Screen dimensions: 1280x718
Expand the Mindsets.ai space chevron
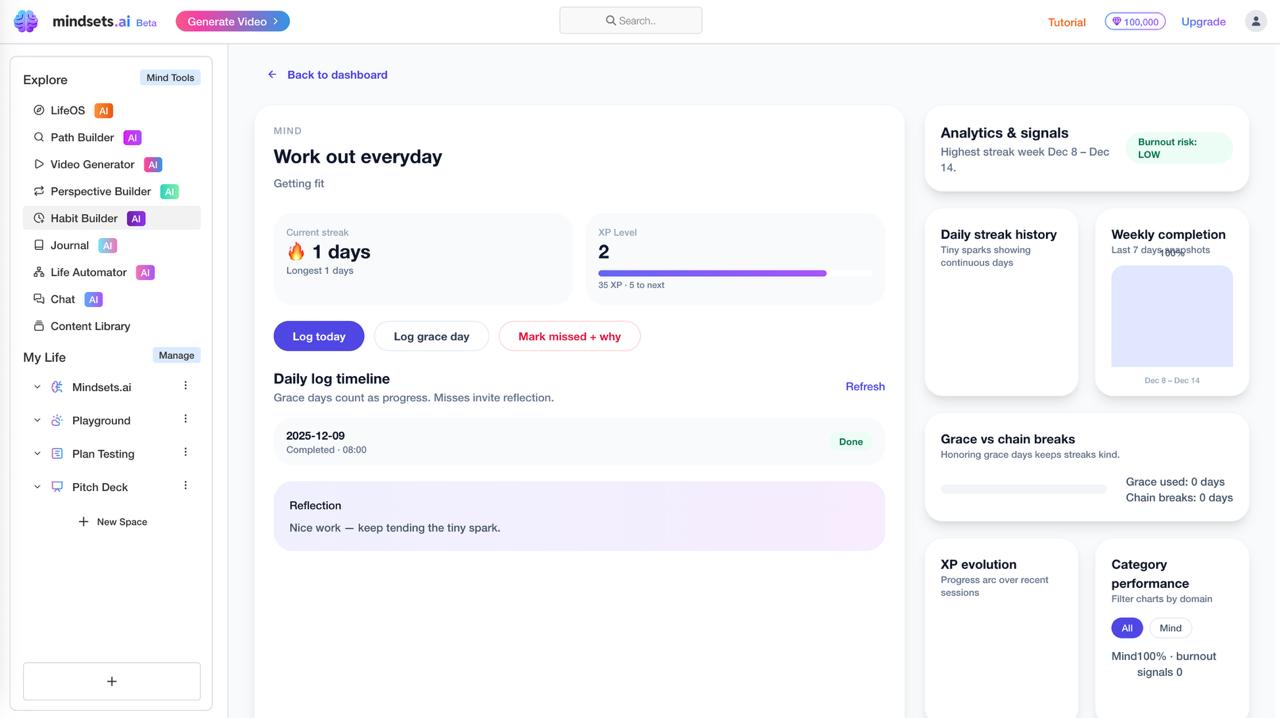click(x=37, y=387)
